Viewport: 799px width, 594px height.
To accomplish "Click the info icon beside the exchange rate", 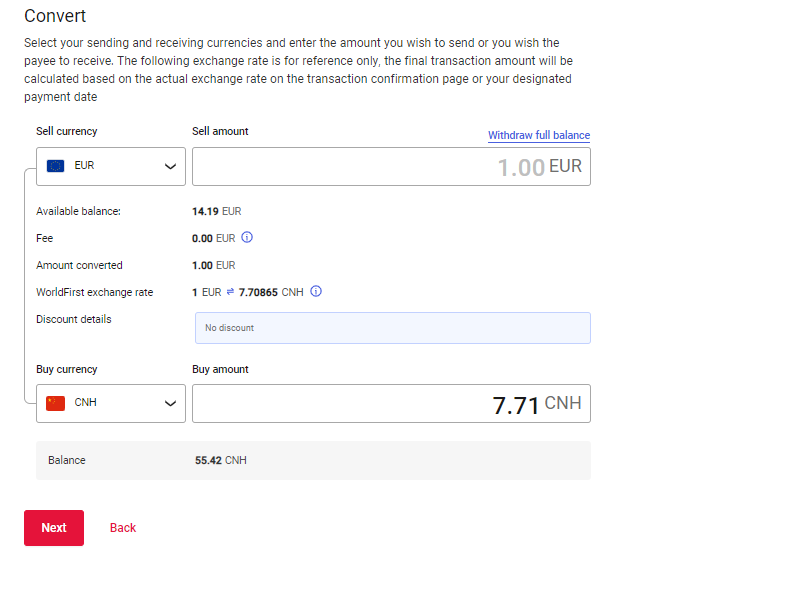I will pyautogui.click(x=316, y=292).
